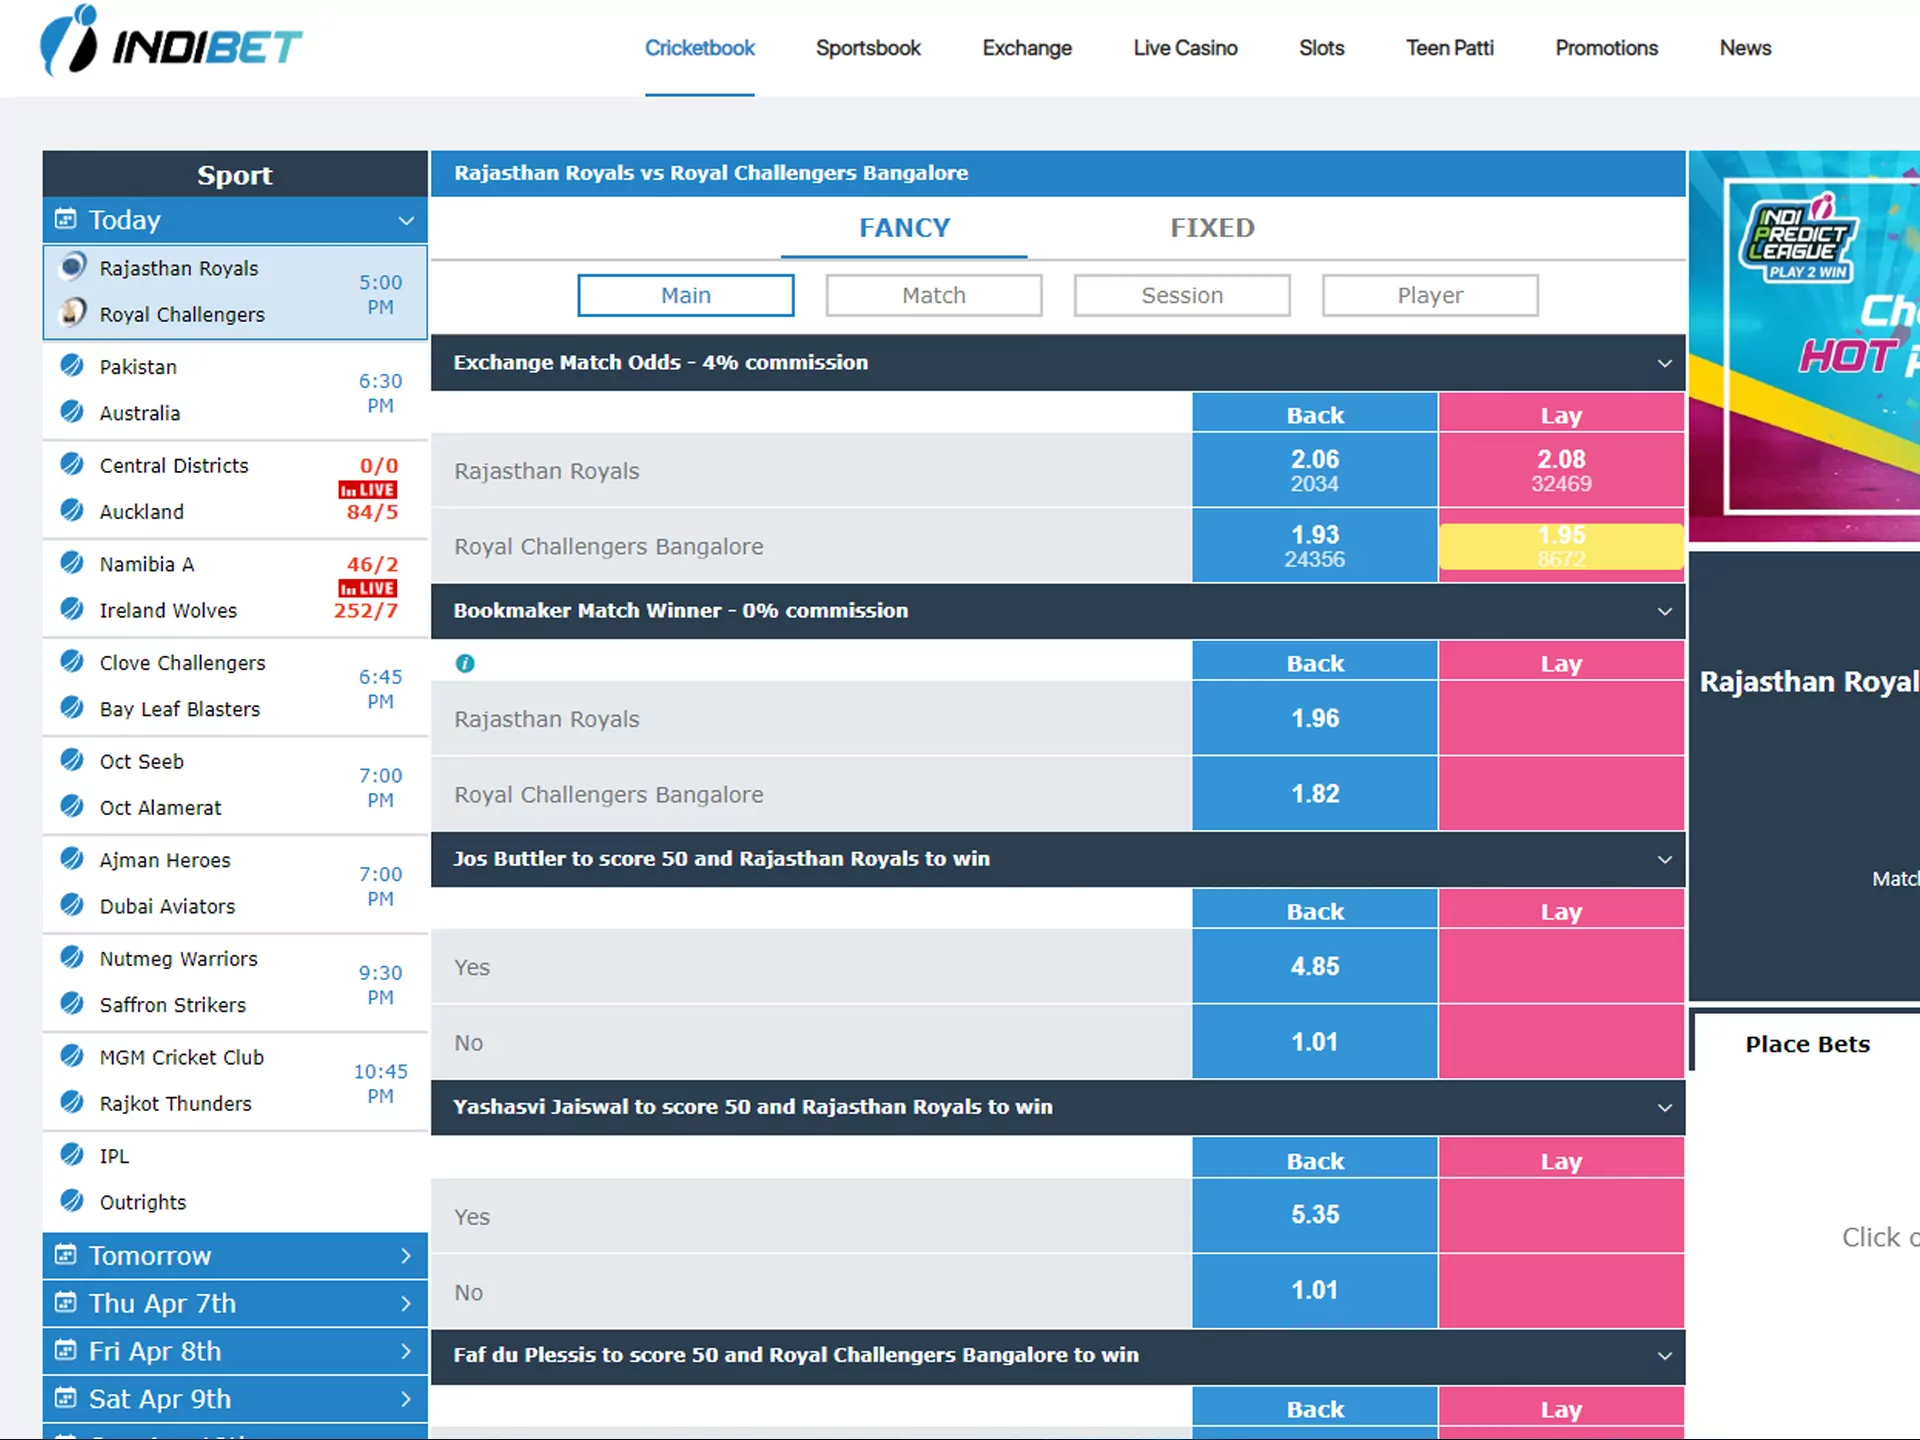Image resolution: width=1920 pixels, height=1440 pixels.
Task: Click the Royal Challengers team icon in sidebar
Action: [x=73, y=313]
